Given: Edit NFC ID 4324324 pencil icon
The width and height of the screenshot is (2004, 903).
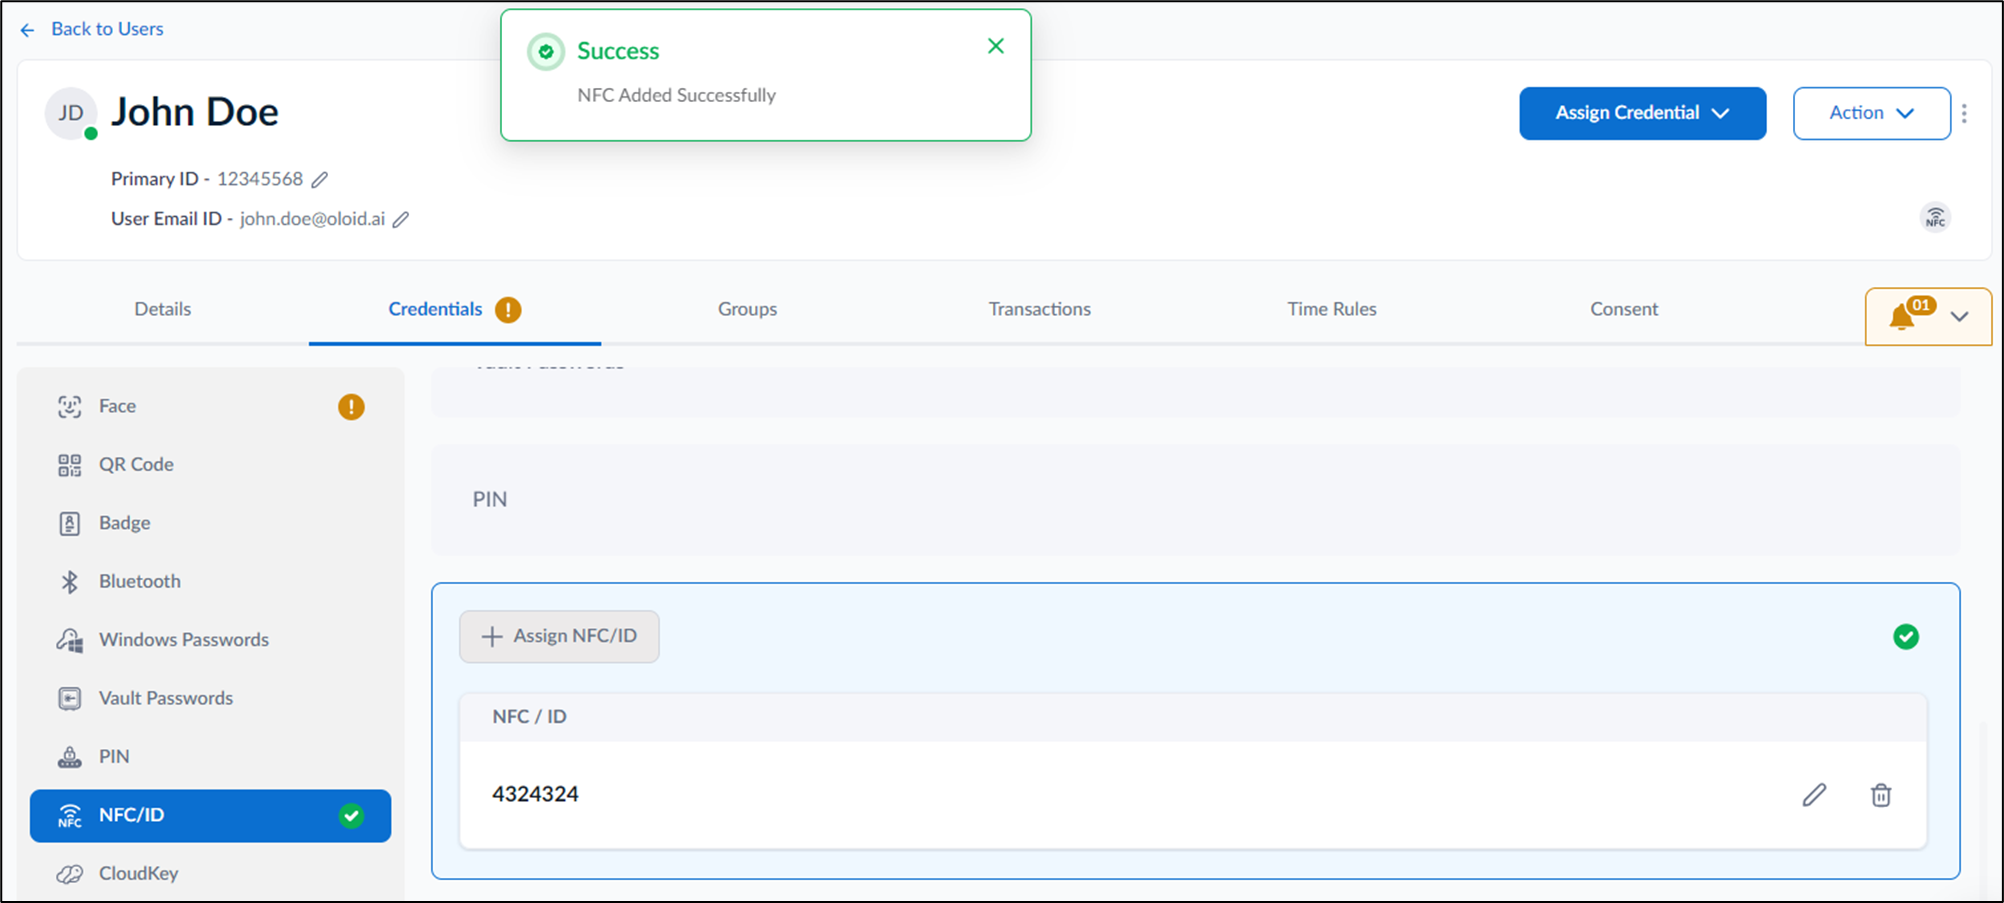Looking at the screenshot, I should click(x=1814, y=795).
